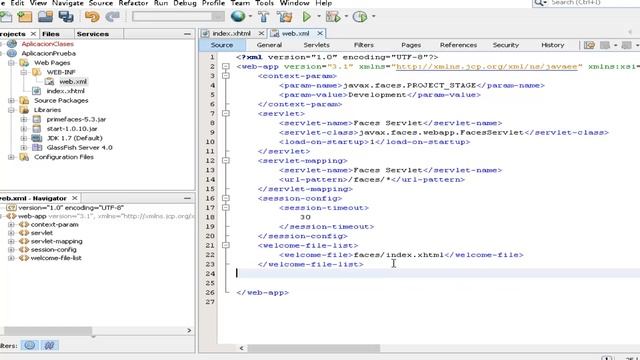Click the Profile Project icon
This screenshot has height=360, width=640.
point(360,17)
